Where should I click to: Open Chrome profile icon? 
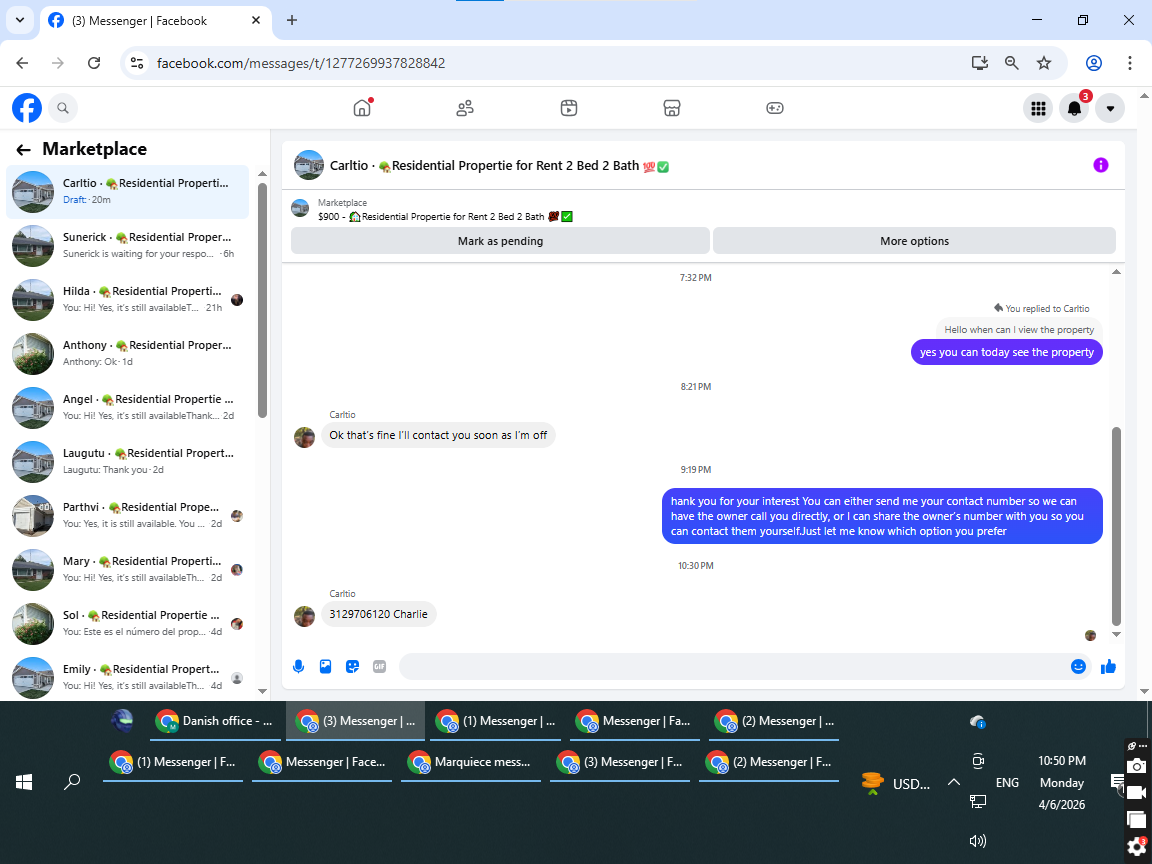click(x=1094, y=63)
